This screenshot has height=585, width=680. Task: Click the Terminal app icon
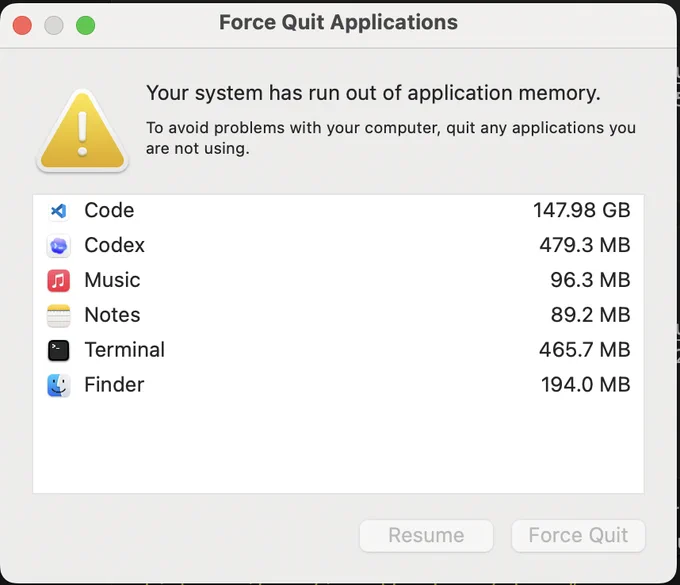(x=59, y=350)
